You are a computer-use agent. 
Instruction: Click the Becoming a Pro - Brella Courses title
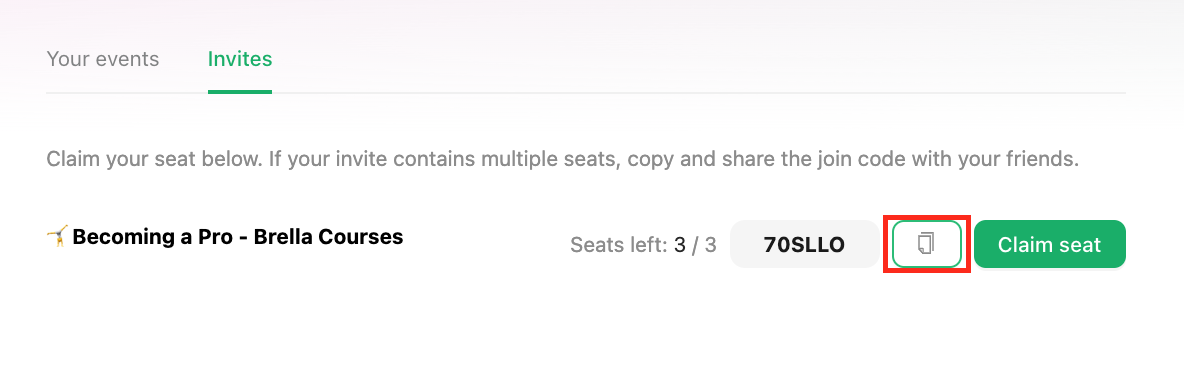tap(238, 236)
